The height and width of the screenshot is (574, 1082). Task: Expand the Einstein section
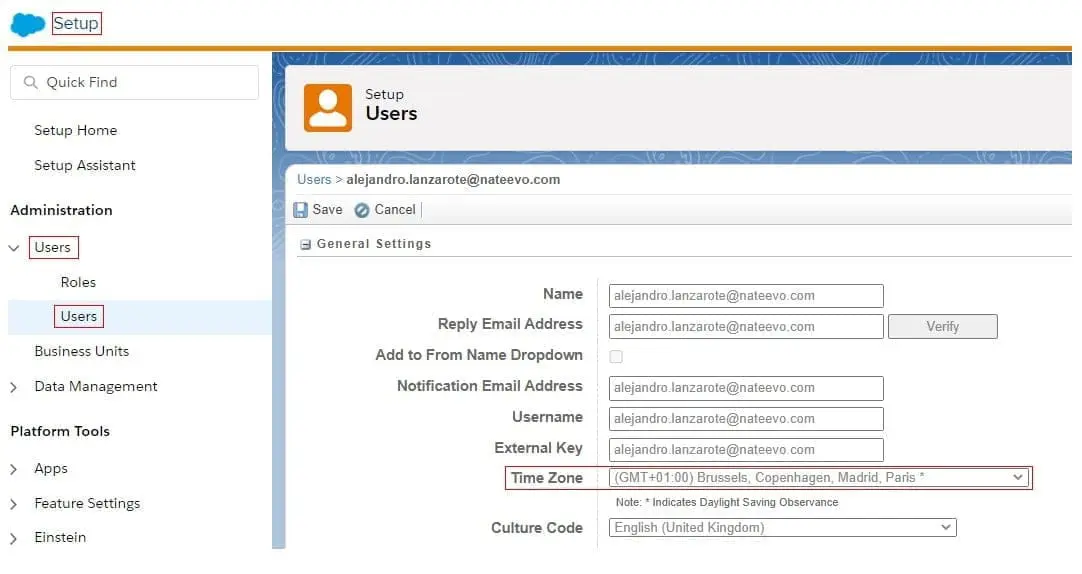pyautogui.click(x=14, y=538)
